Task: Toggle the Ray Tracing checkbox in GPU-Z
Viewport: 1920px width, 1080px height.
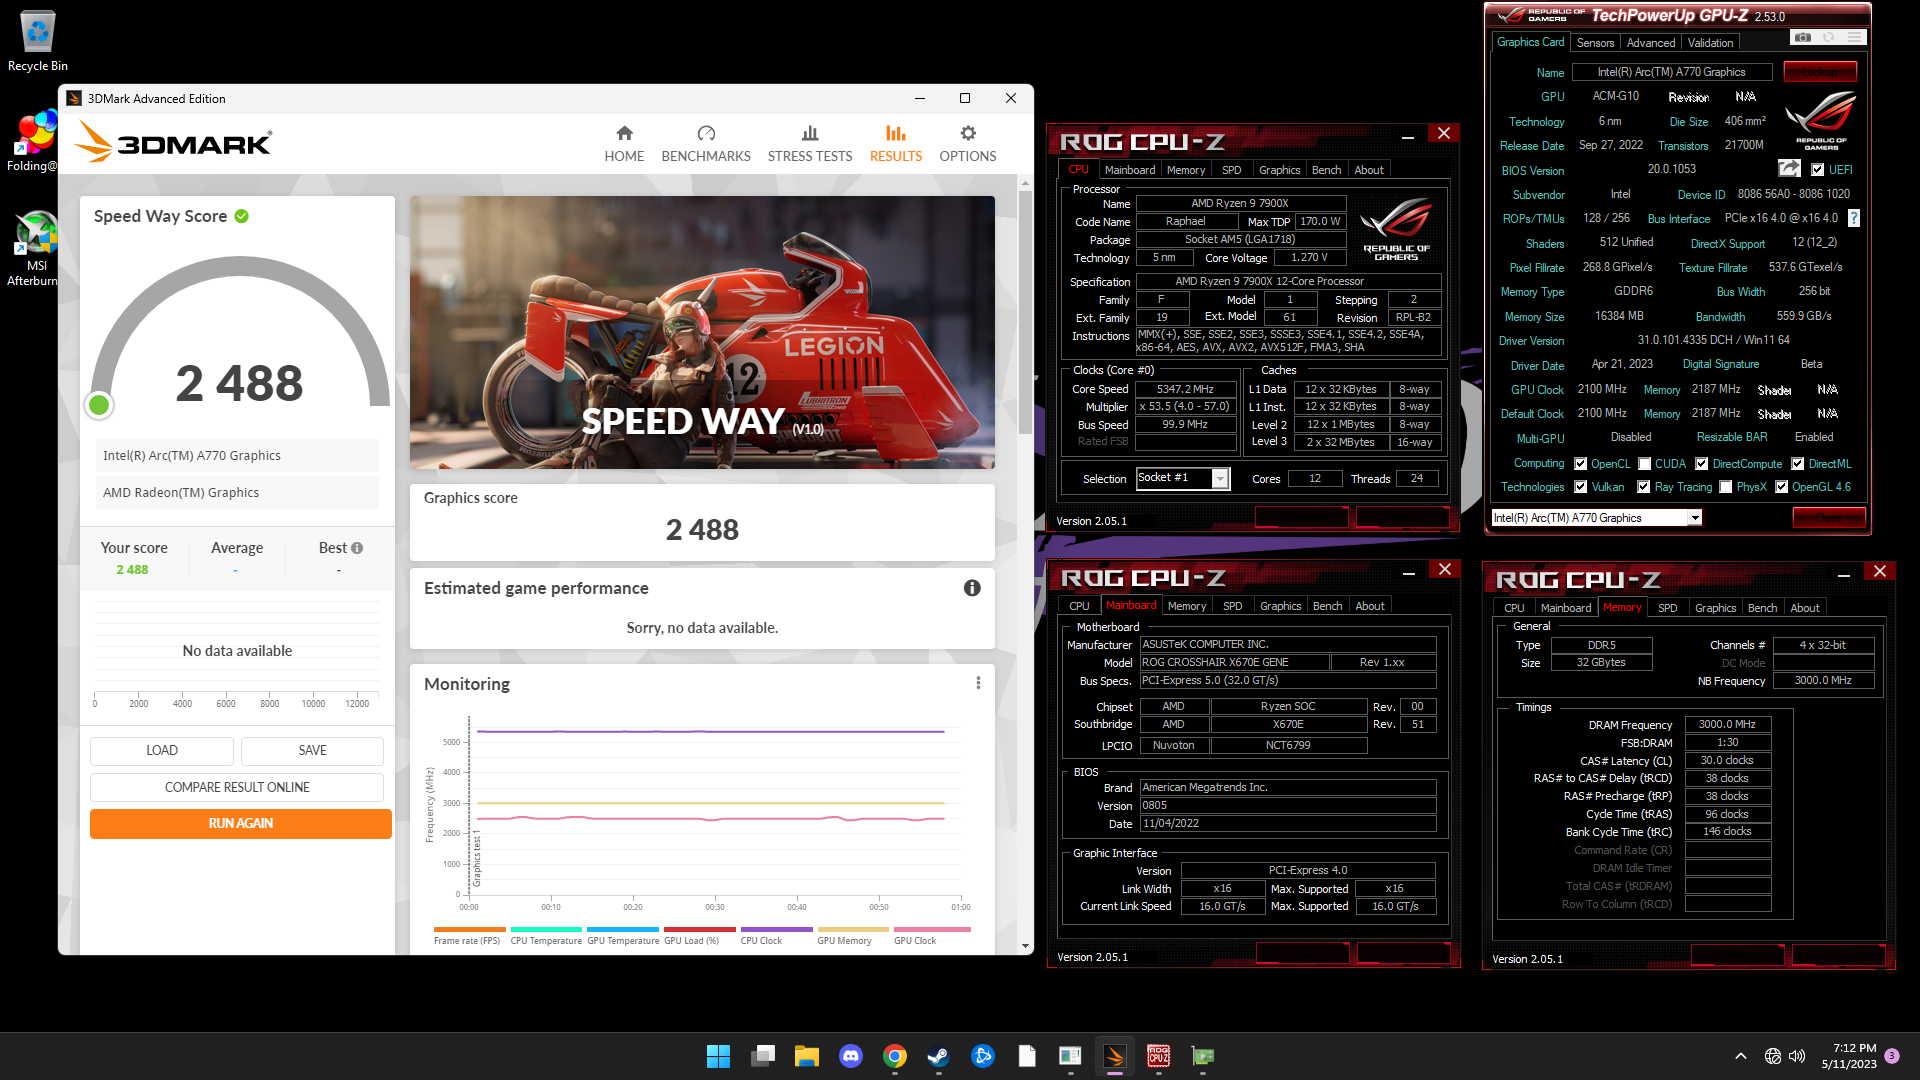Action: [x=1644, y=487]
